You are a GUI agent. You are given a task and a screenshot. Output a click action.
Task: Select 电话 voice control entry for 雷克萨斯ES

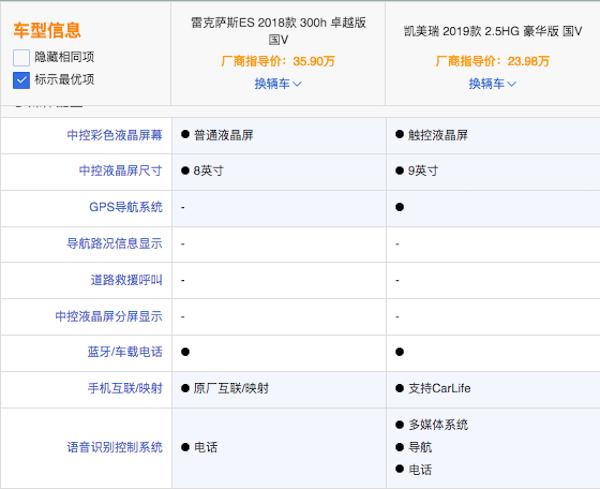coord(199,447)
